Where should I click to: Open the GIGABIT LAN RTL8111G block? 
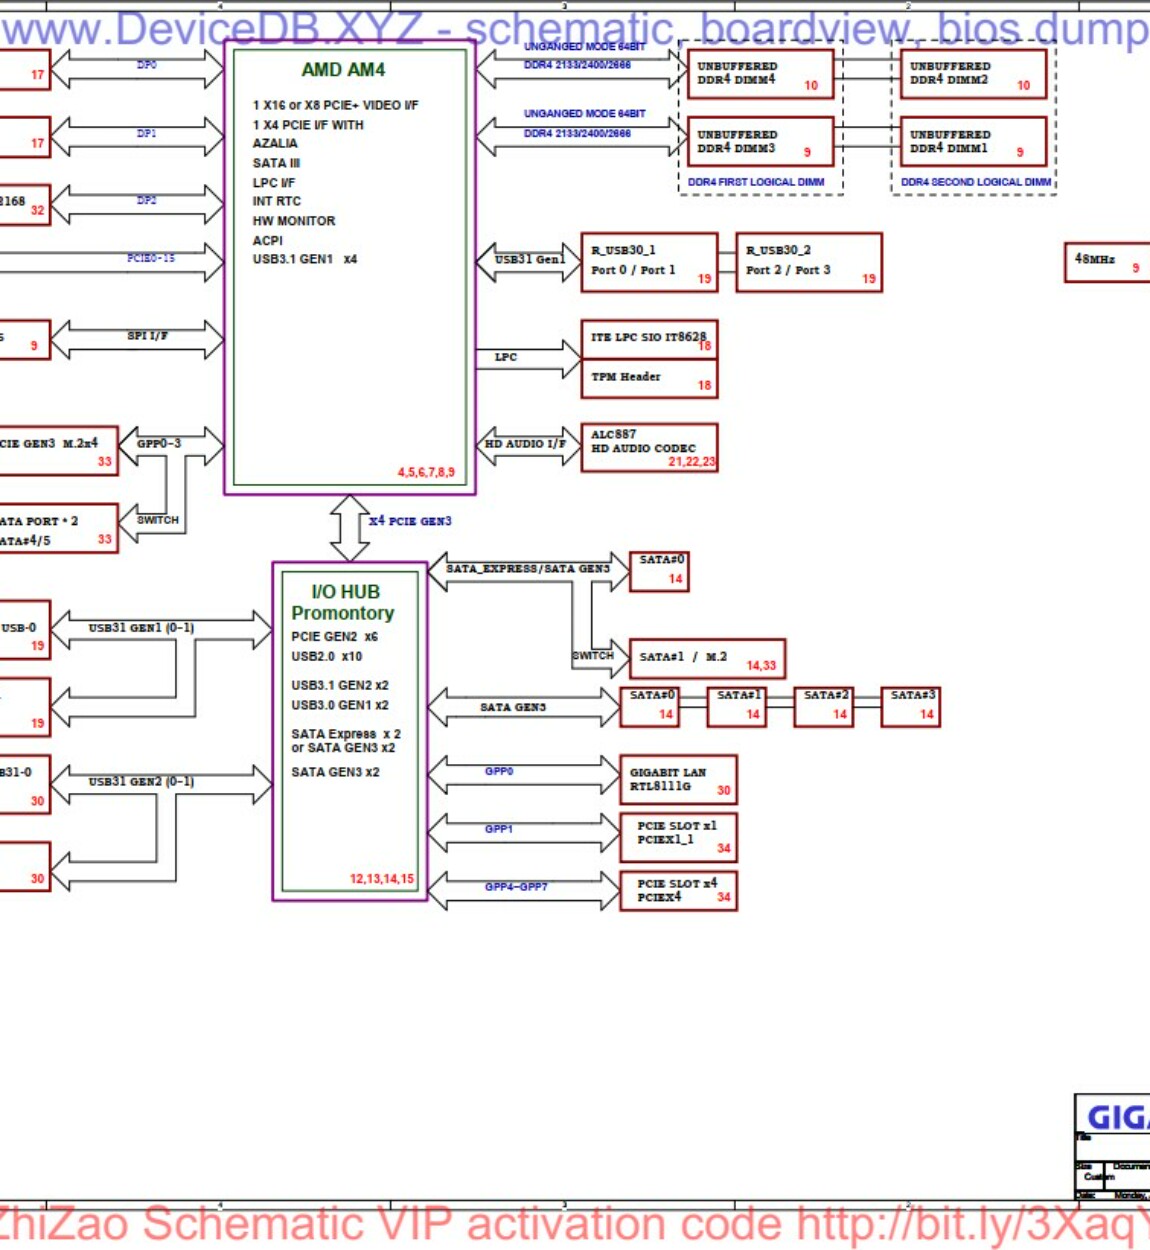coord(678,780)
